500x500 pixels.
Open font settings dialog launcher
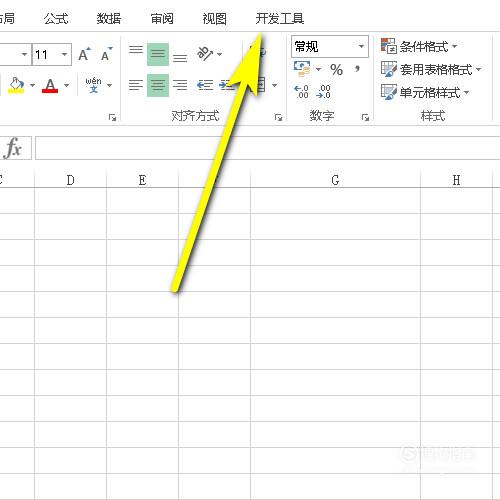[112, 117]
